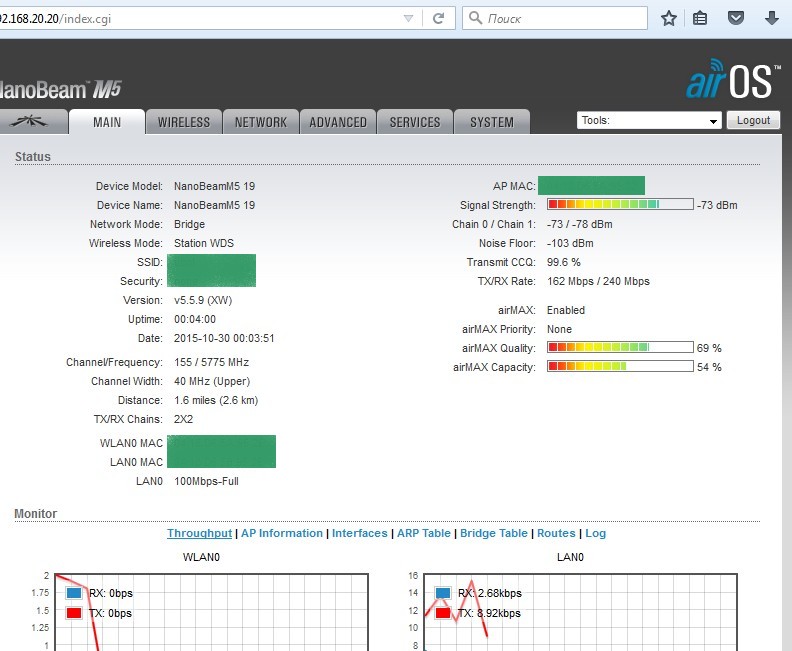Select the 155 / 5775 MHz frequency text

pyautogui.click(x=211, y=362)
